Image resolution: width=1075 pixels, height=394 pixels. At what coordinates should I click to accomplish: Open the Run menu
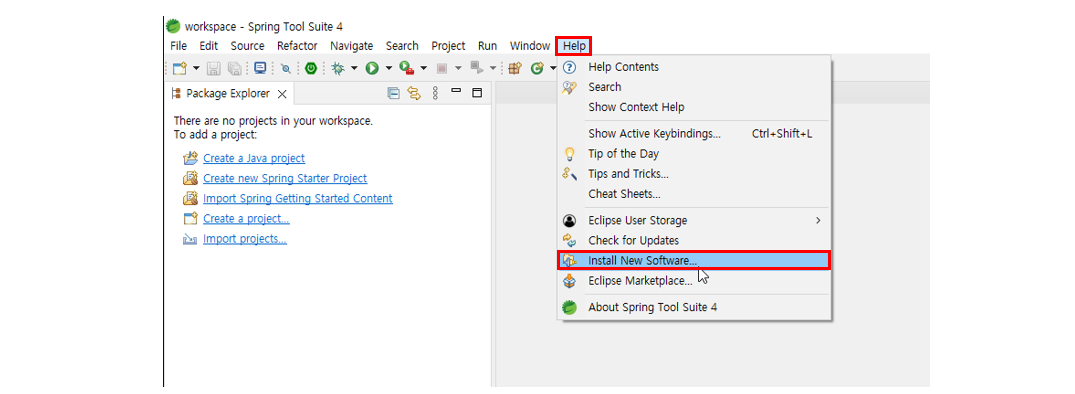point(487,46)
